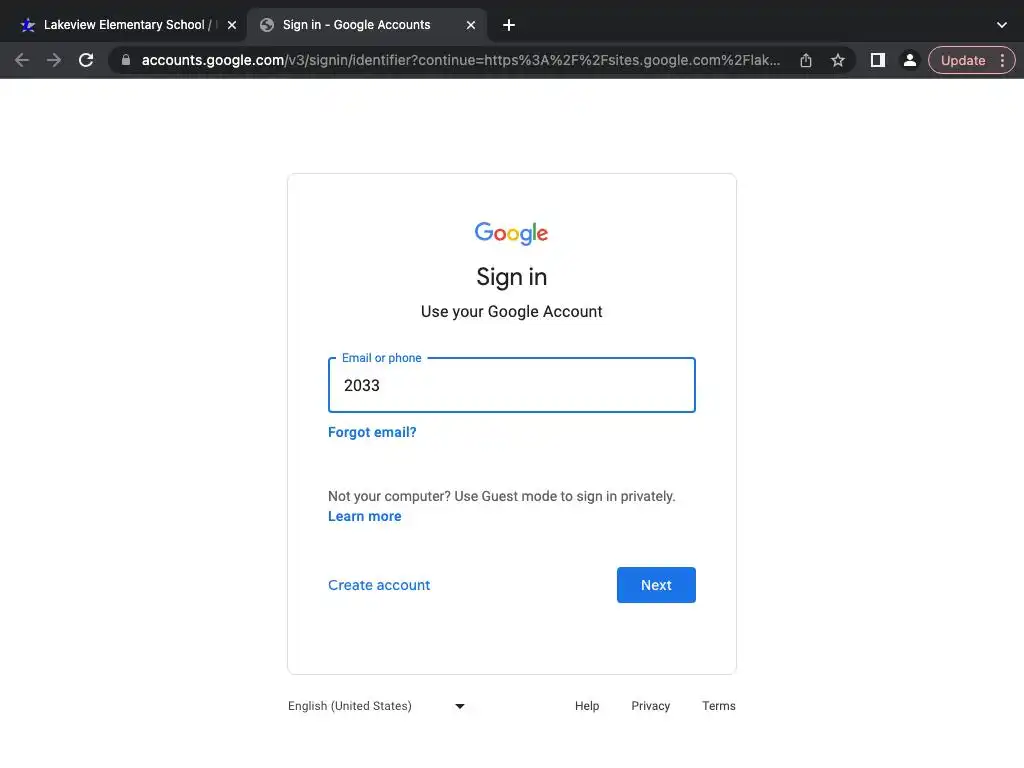Click the Next button
Image resolution: width=1024 pixels, height=768 pixels.
656,585
